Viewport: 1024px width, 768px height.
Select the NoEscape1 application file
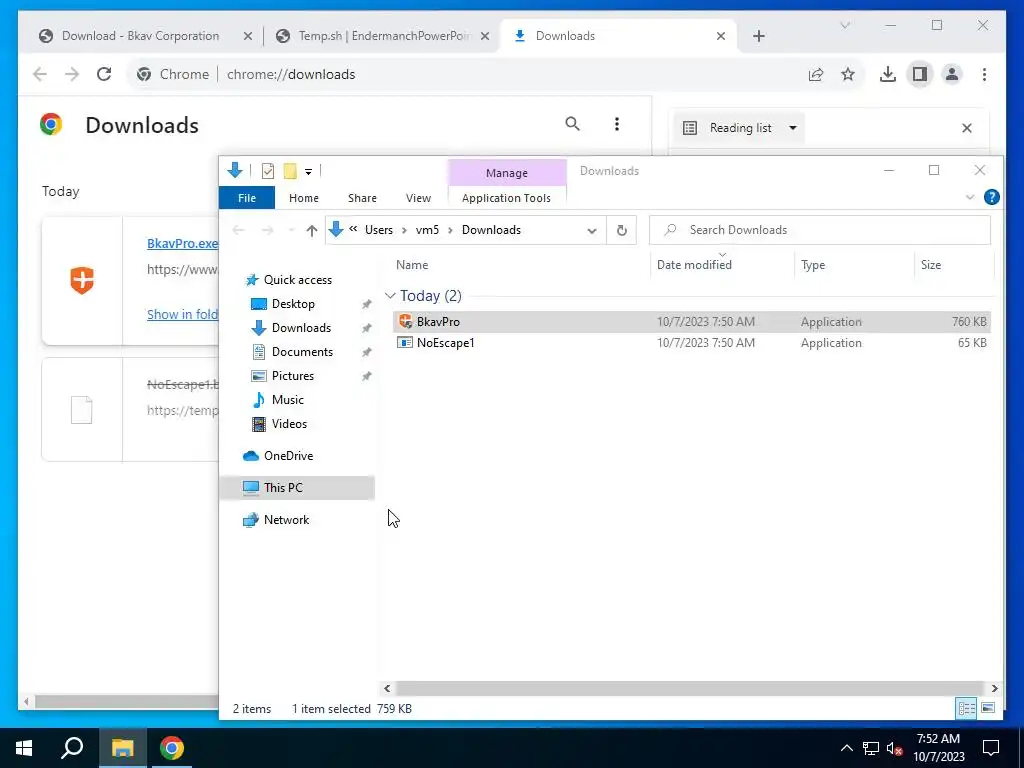[692, 343]
